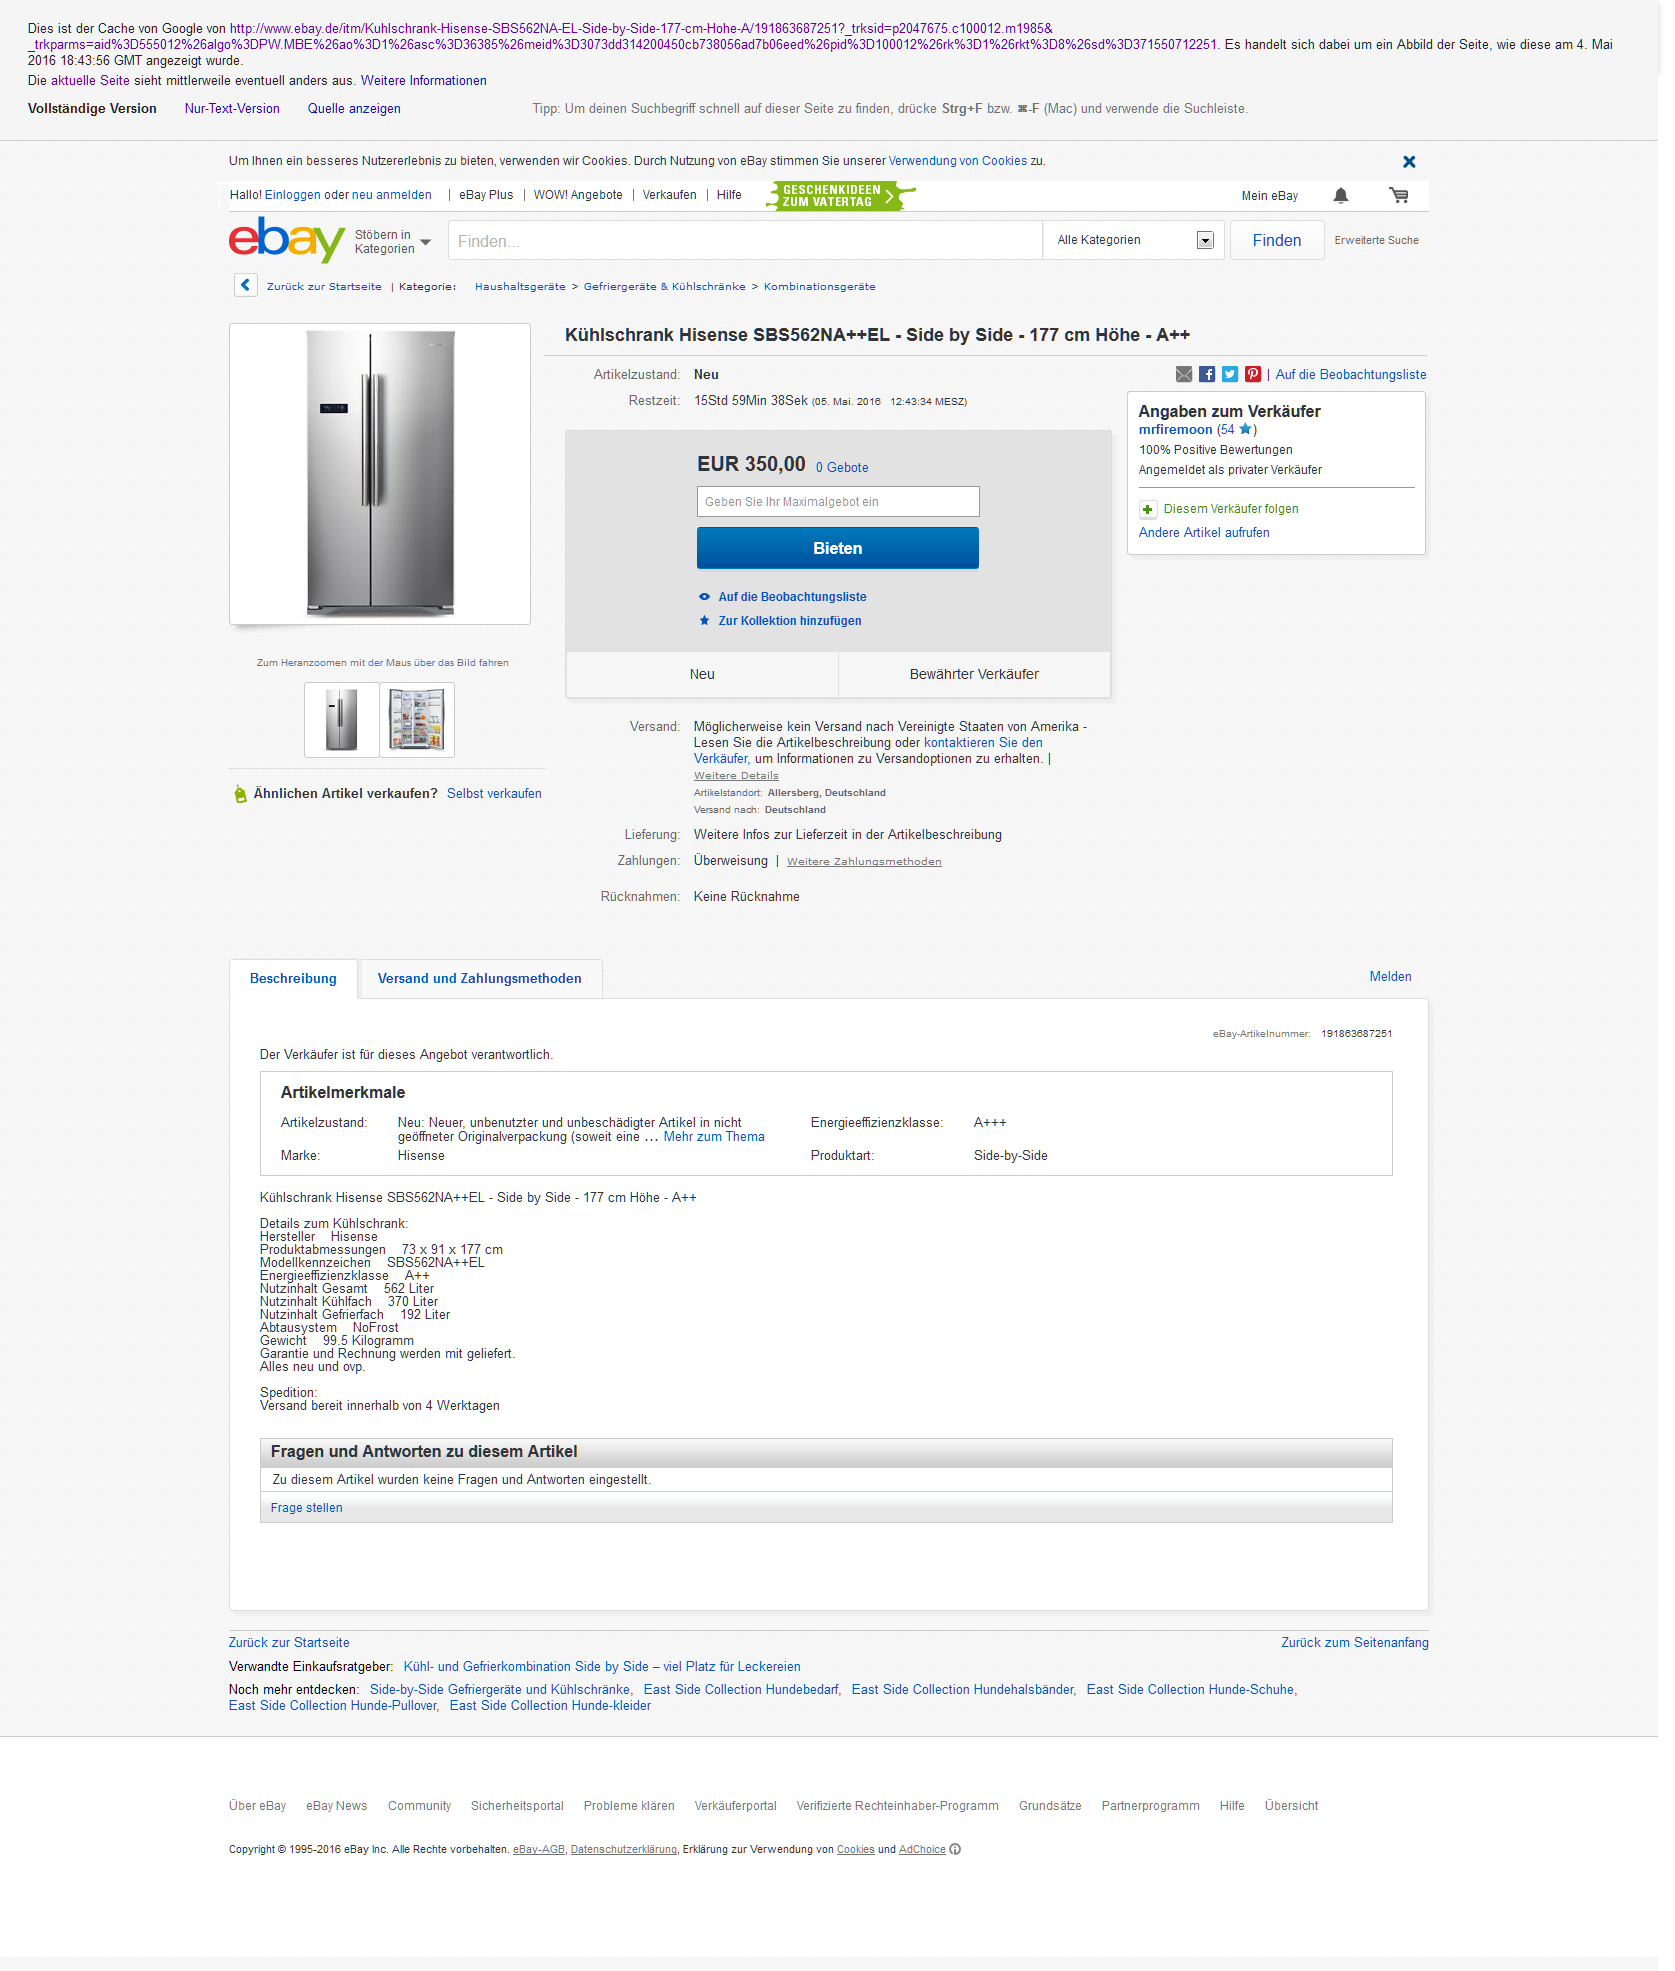Open WOW! Angebote menu item

[x=578, y=196]
